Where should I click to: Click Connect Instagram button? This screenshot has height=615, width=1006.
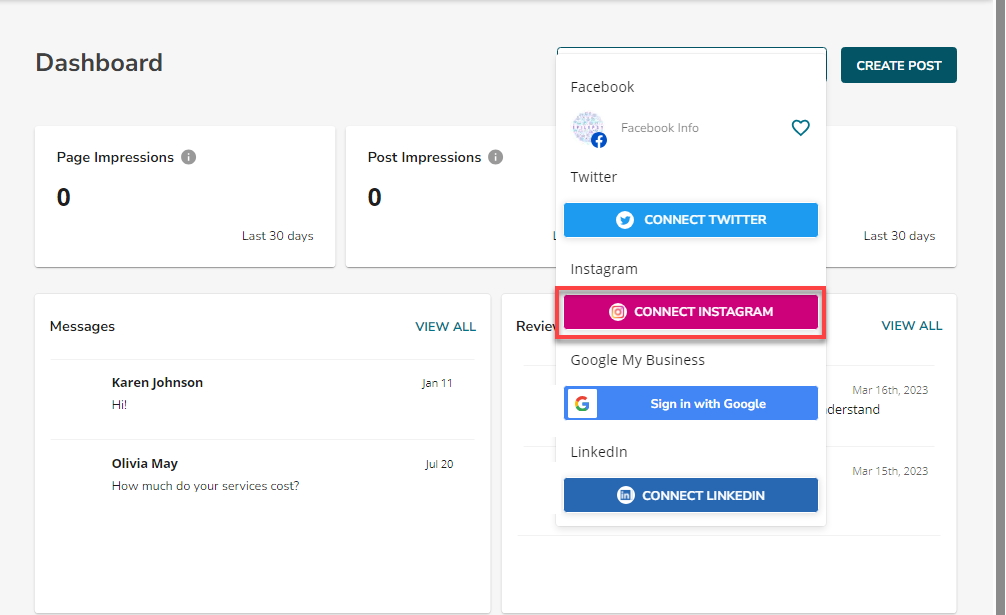691,312
